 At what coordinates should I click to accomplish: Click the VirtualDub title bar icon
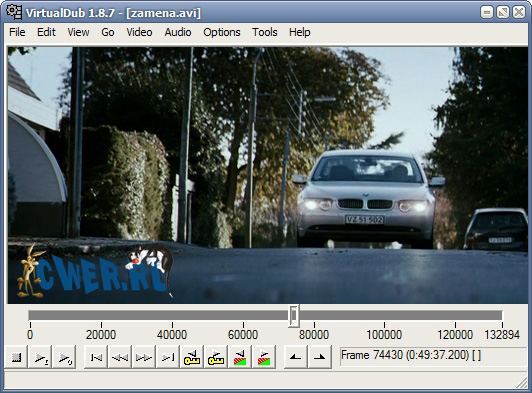14,12
